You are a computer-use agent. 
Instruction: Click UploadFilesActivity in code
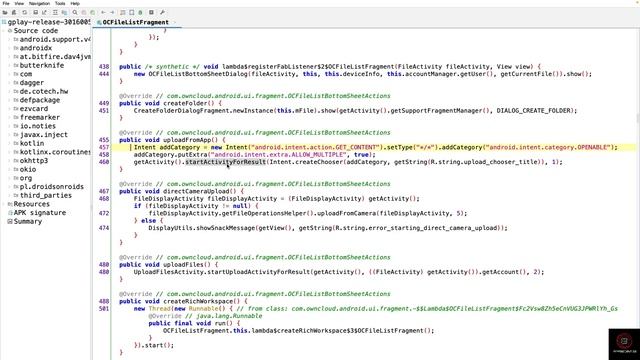point(168,272)
